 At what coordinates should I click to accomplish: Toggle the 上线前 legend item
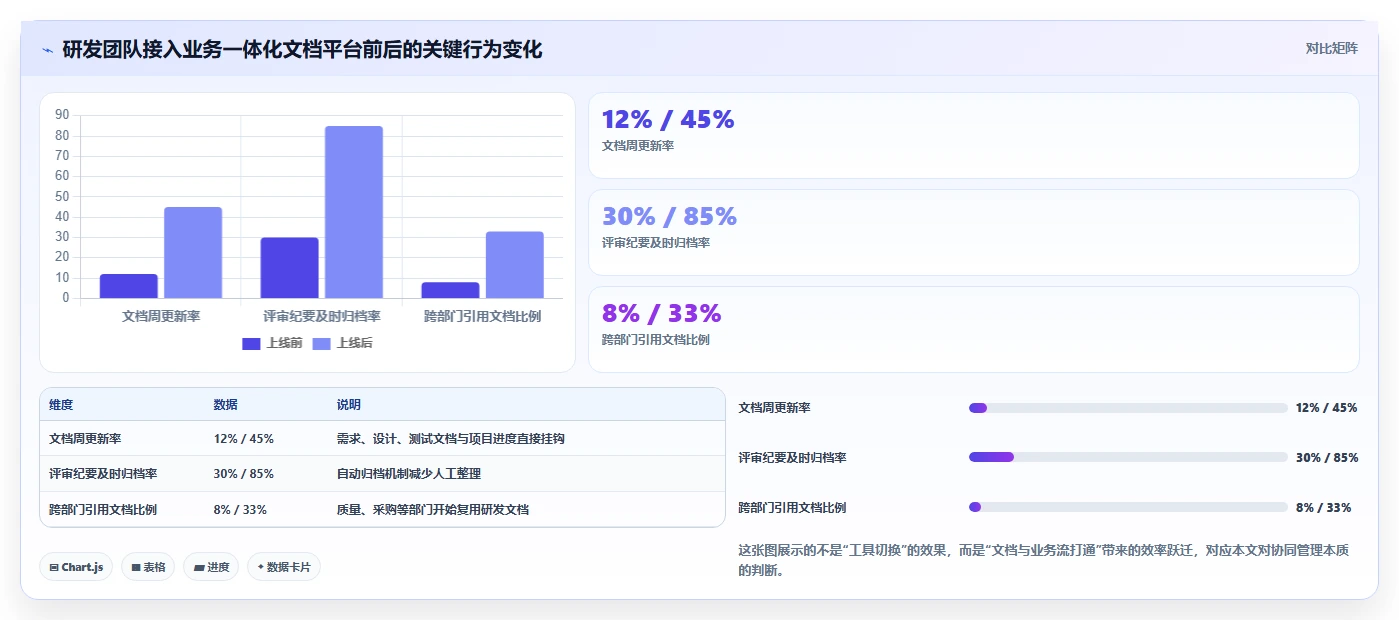coord(272,343)
